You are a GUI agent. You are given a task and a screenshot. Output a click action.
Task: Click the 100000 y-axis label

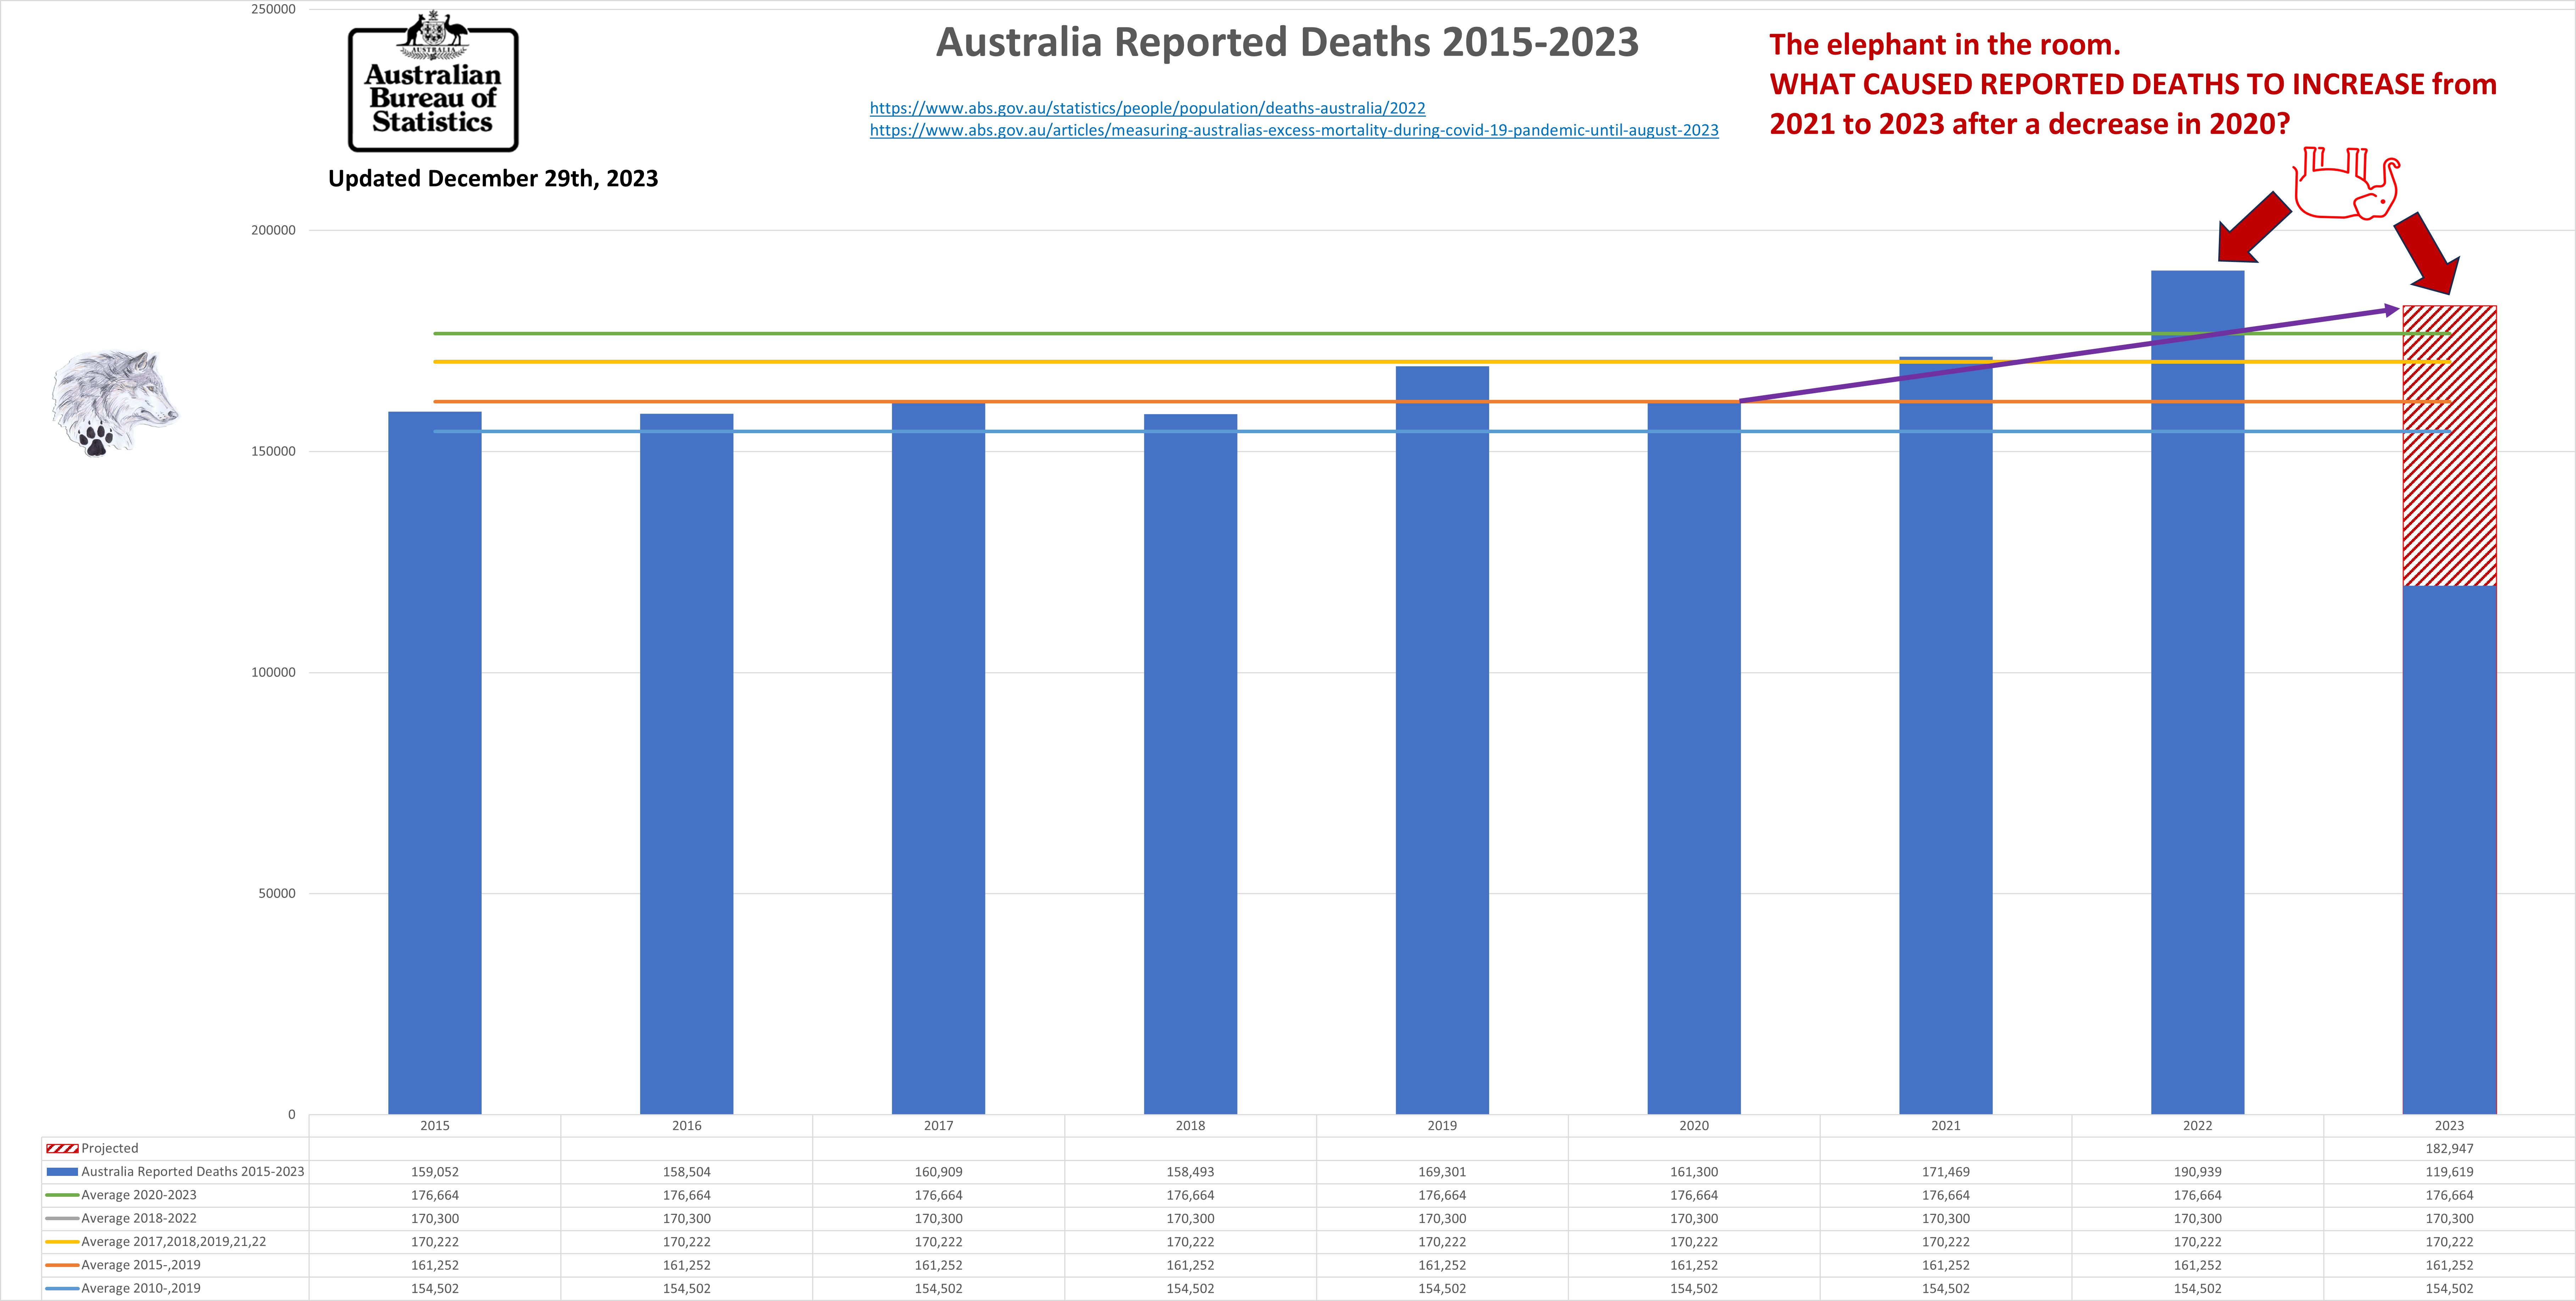pos(273,672)
